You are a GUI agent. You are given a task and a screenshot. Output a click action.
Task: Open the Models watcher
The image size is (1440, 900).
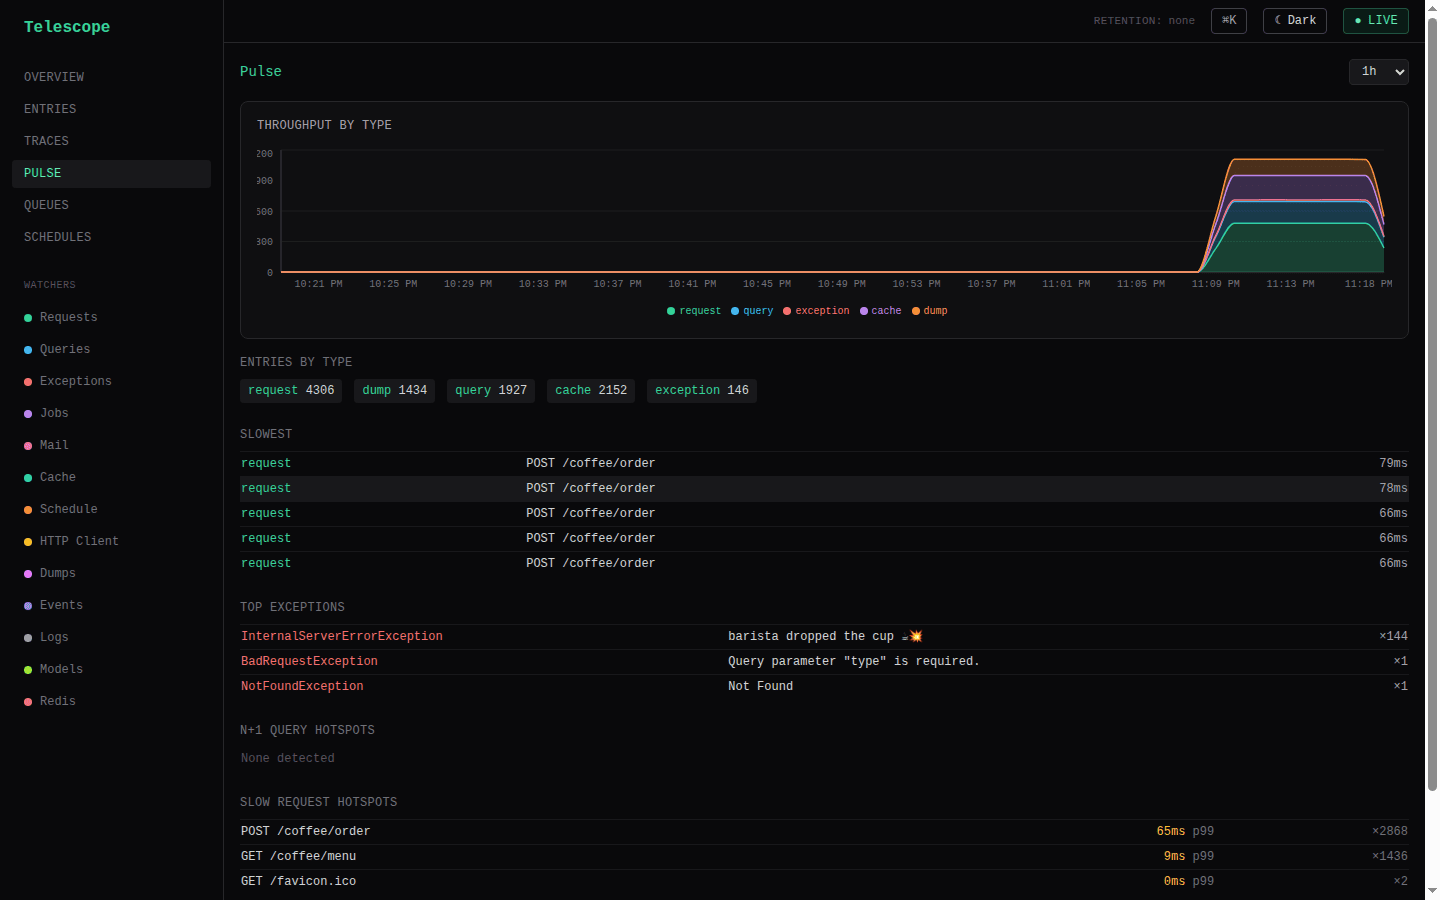pos(111,669)
